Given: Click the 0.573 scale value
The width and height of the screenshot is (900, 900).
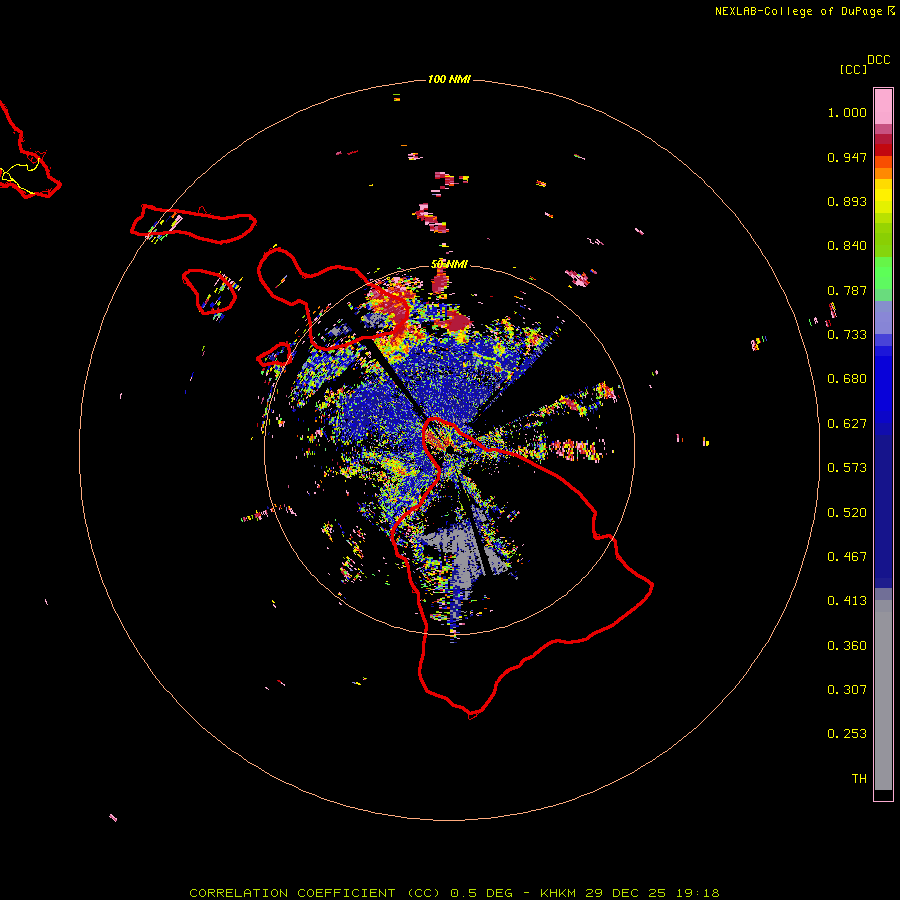Looking at the screenshot, I should tap(847, 468).
